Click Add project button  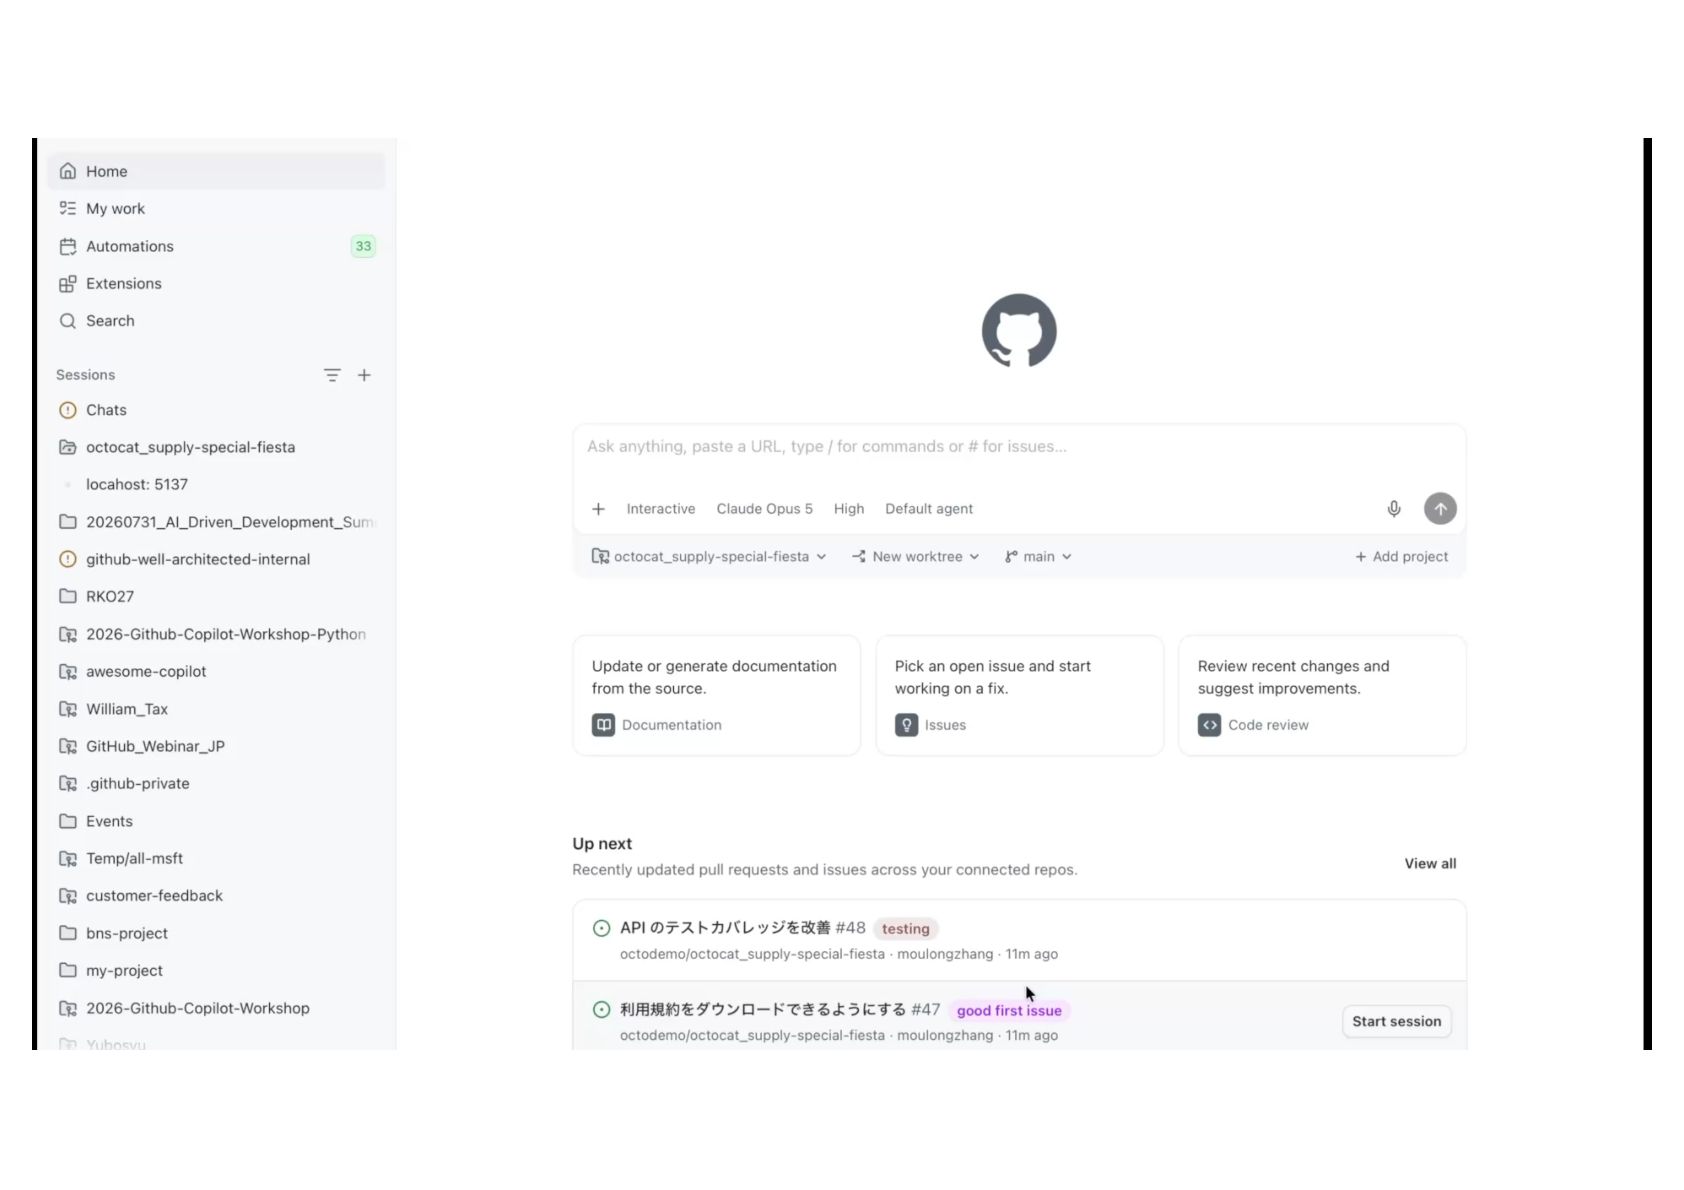pos(1401,557)
